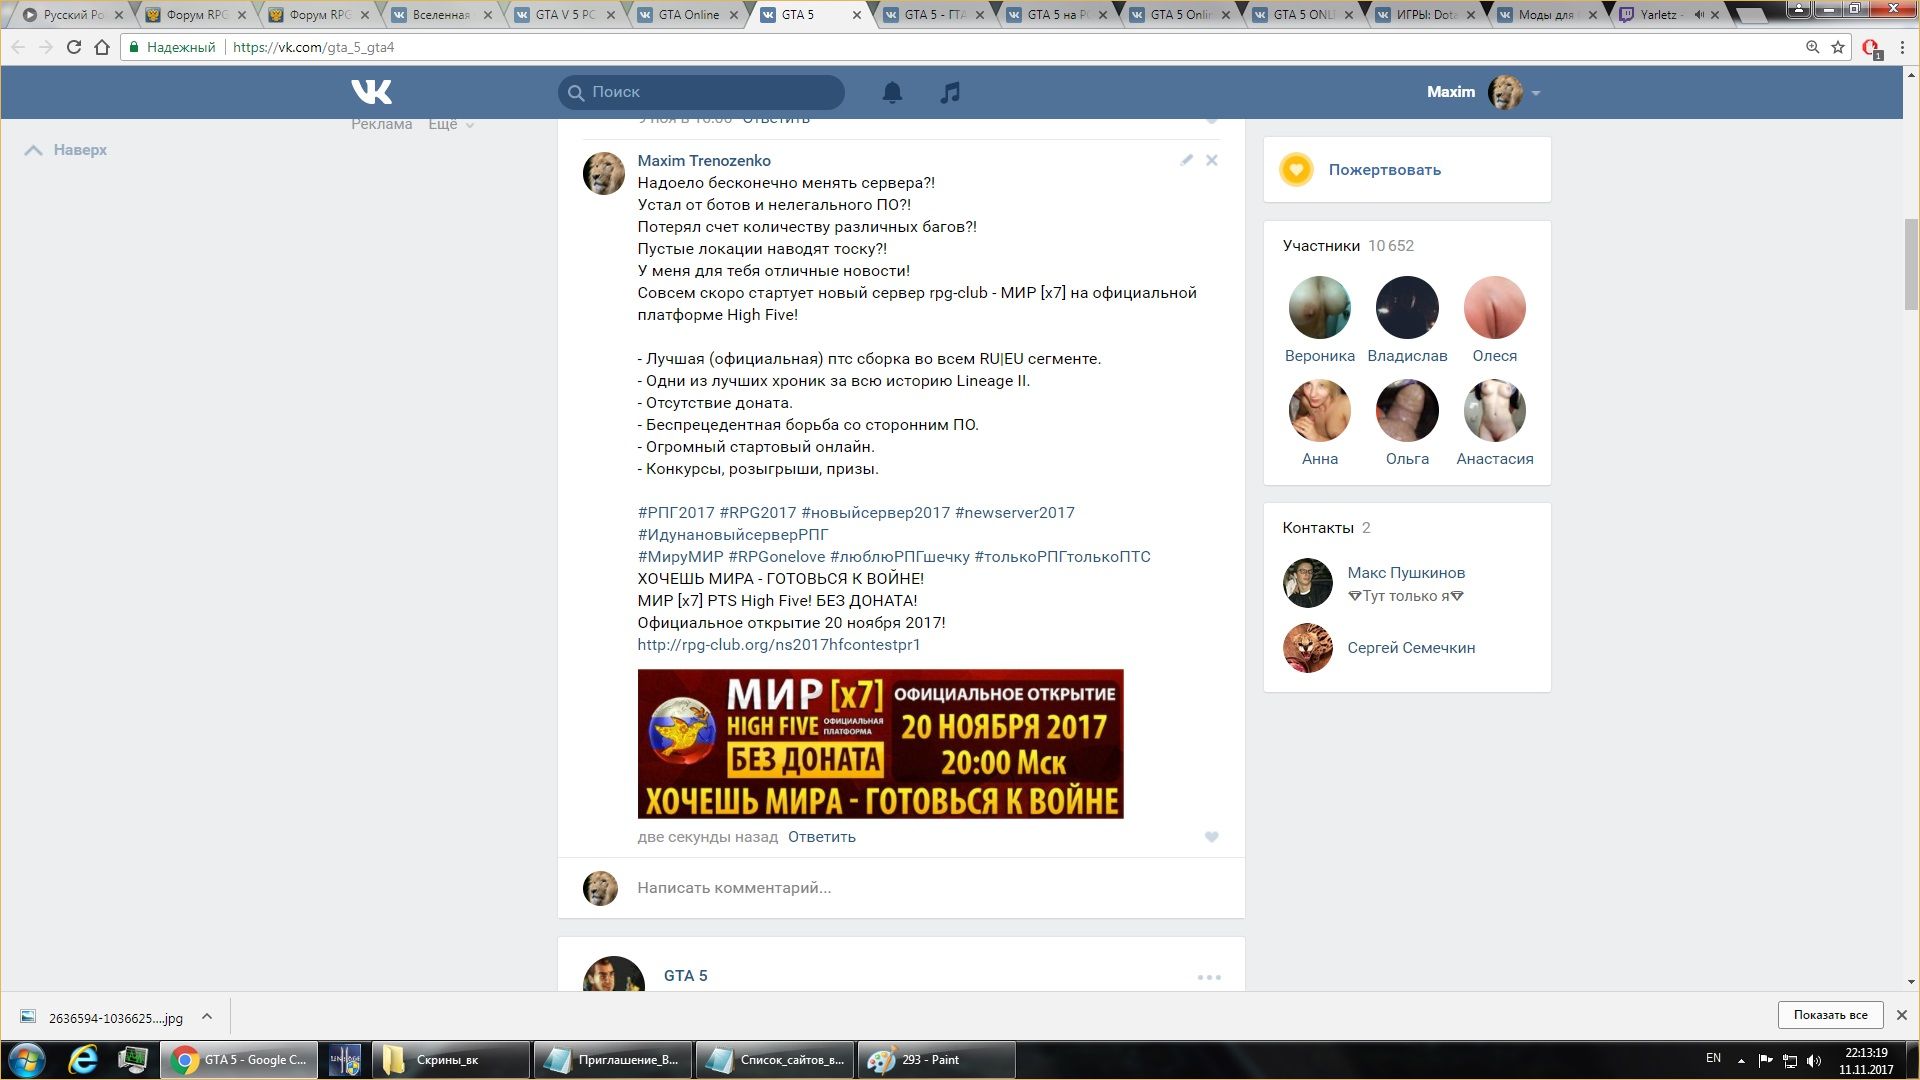Switch to the Вселенная tab
The height and width of the screenshot is (1080, 1920).
[x=443, y=15]
